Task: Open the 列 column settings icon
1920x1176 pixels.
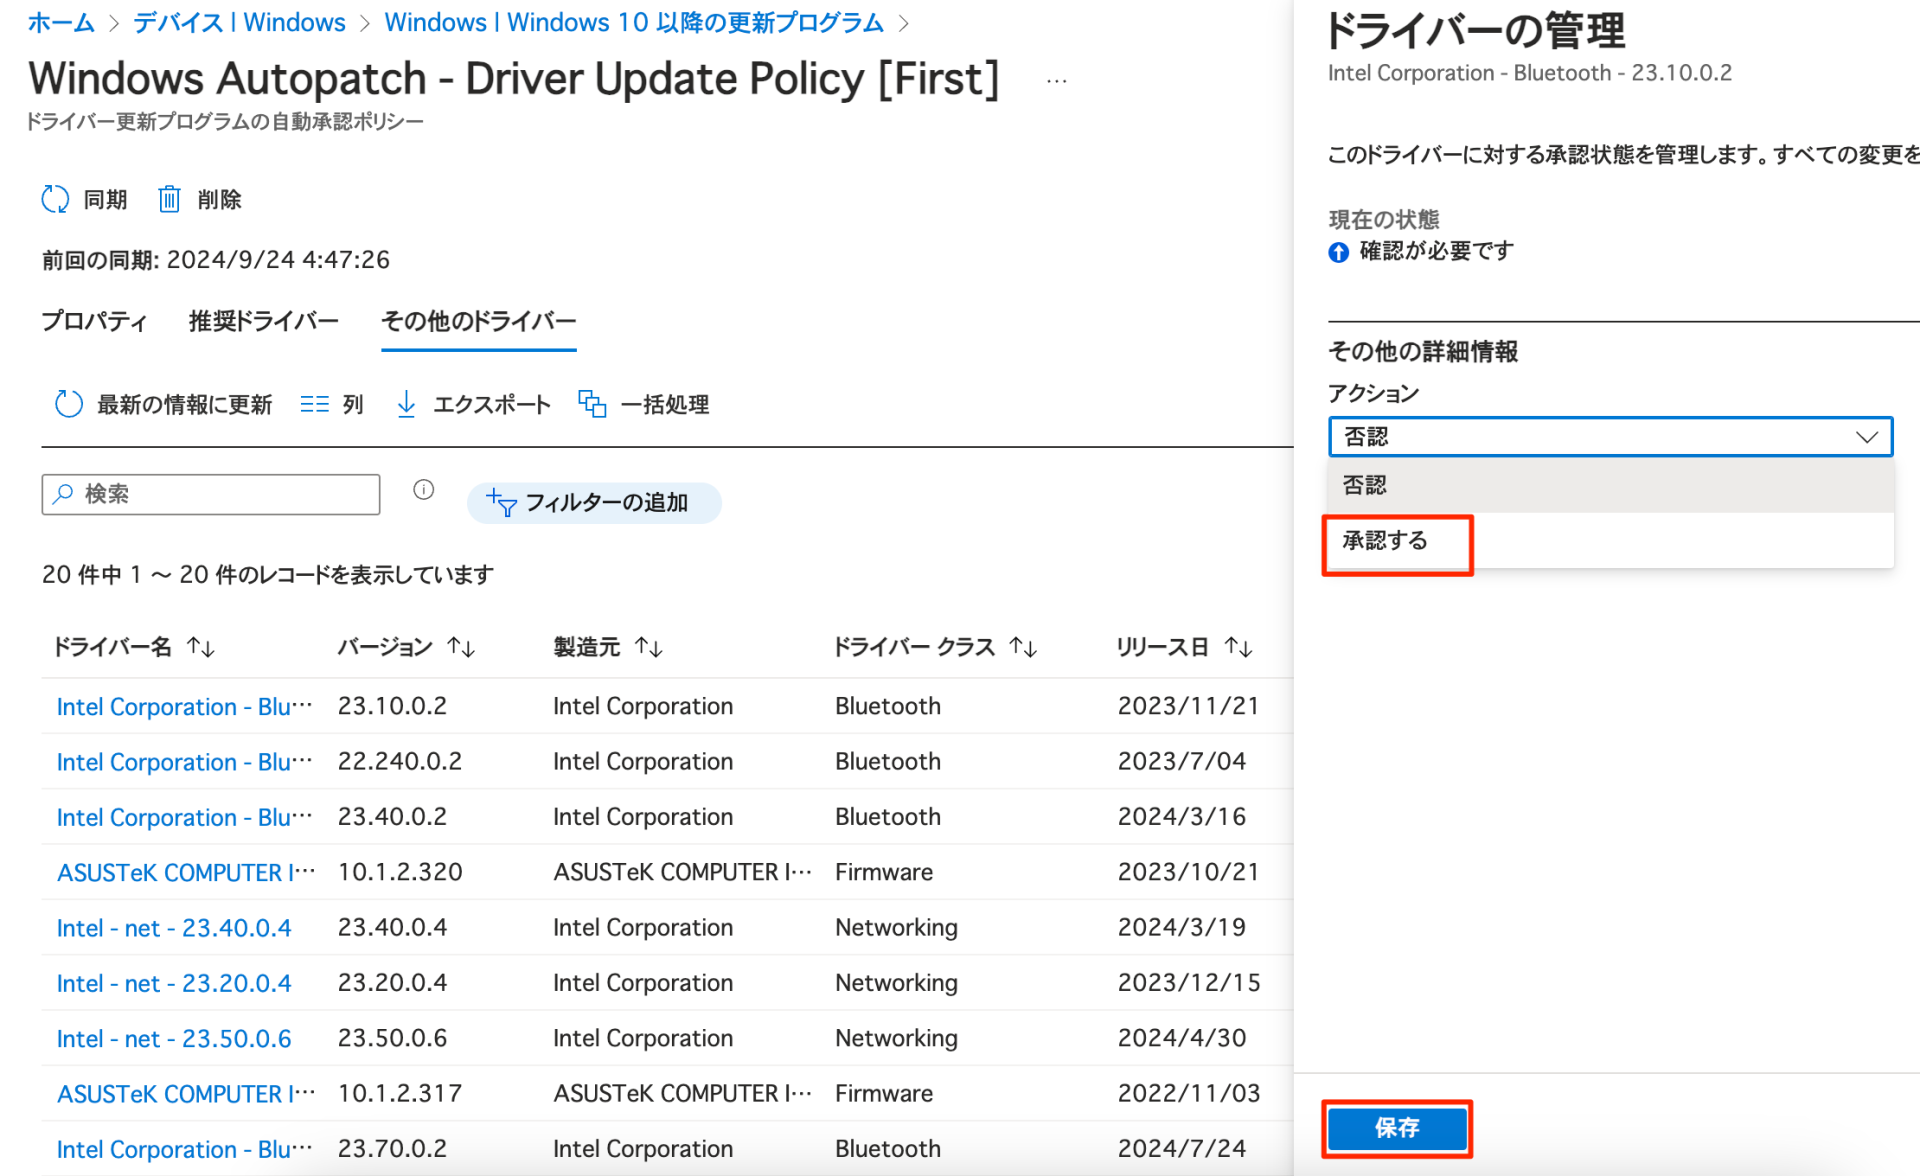Action: point(315,404)
